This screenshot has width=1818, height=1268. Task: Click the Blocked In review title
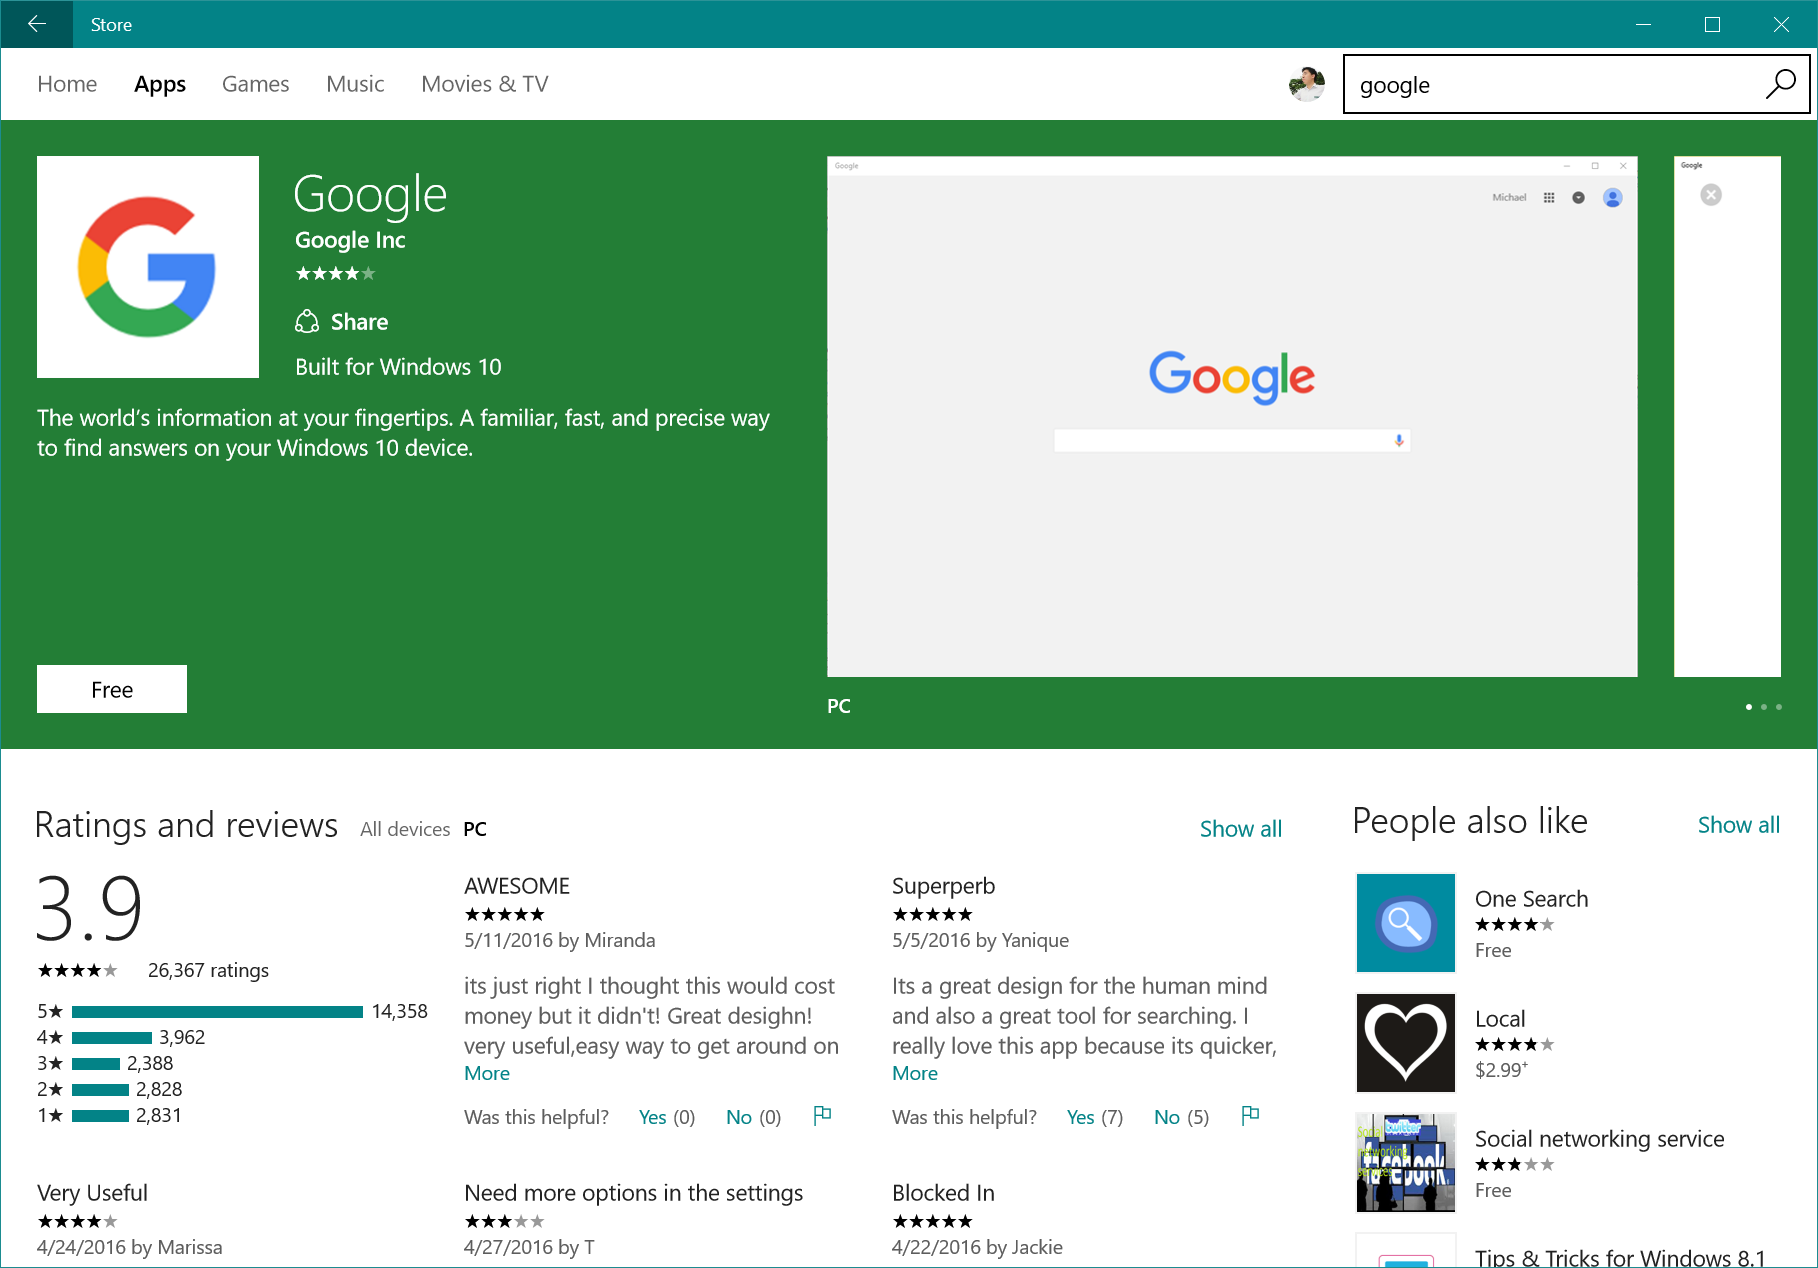[x=943, y=1193]
